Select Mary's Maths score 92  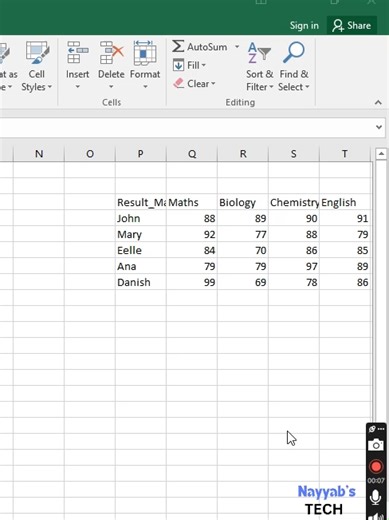pyautogui.click(x=192, y=234)
